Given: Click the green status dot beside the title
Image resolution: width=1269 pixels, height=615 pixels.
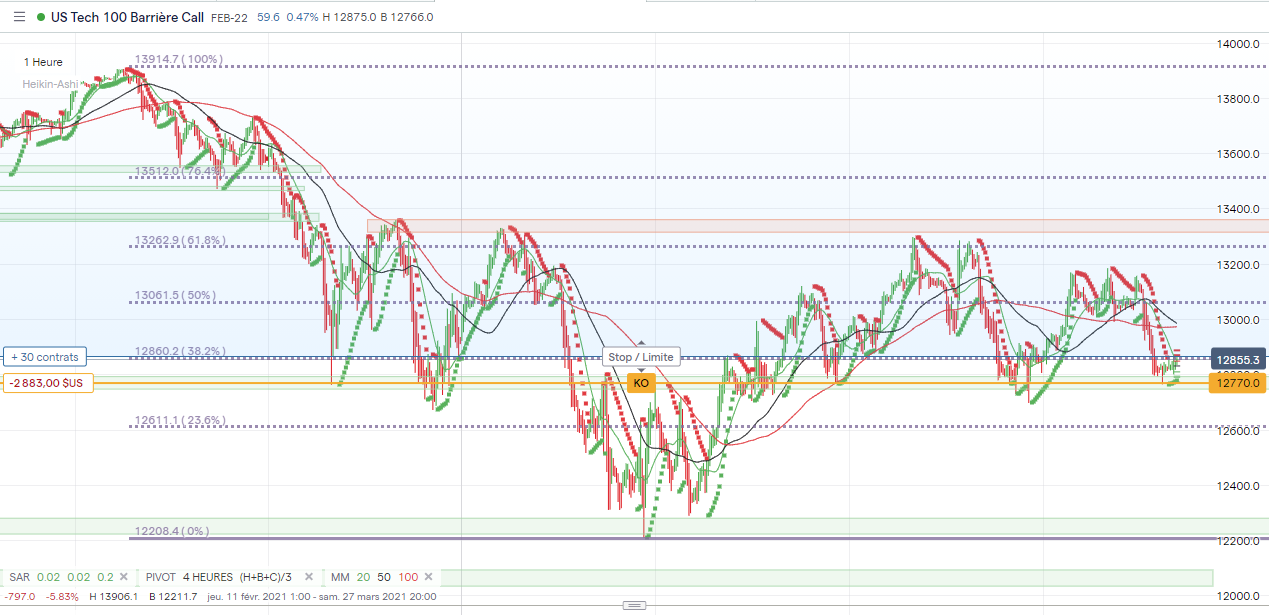Looking at the screenshot, I should tap(40, 17).
